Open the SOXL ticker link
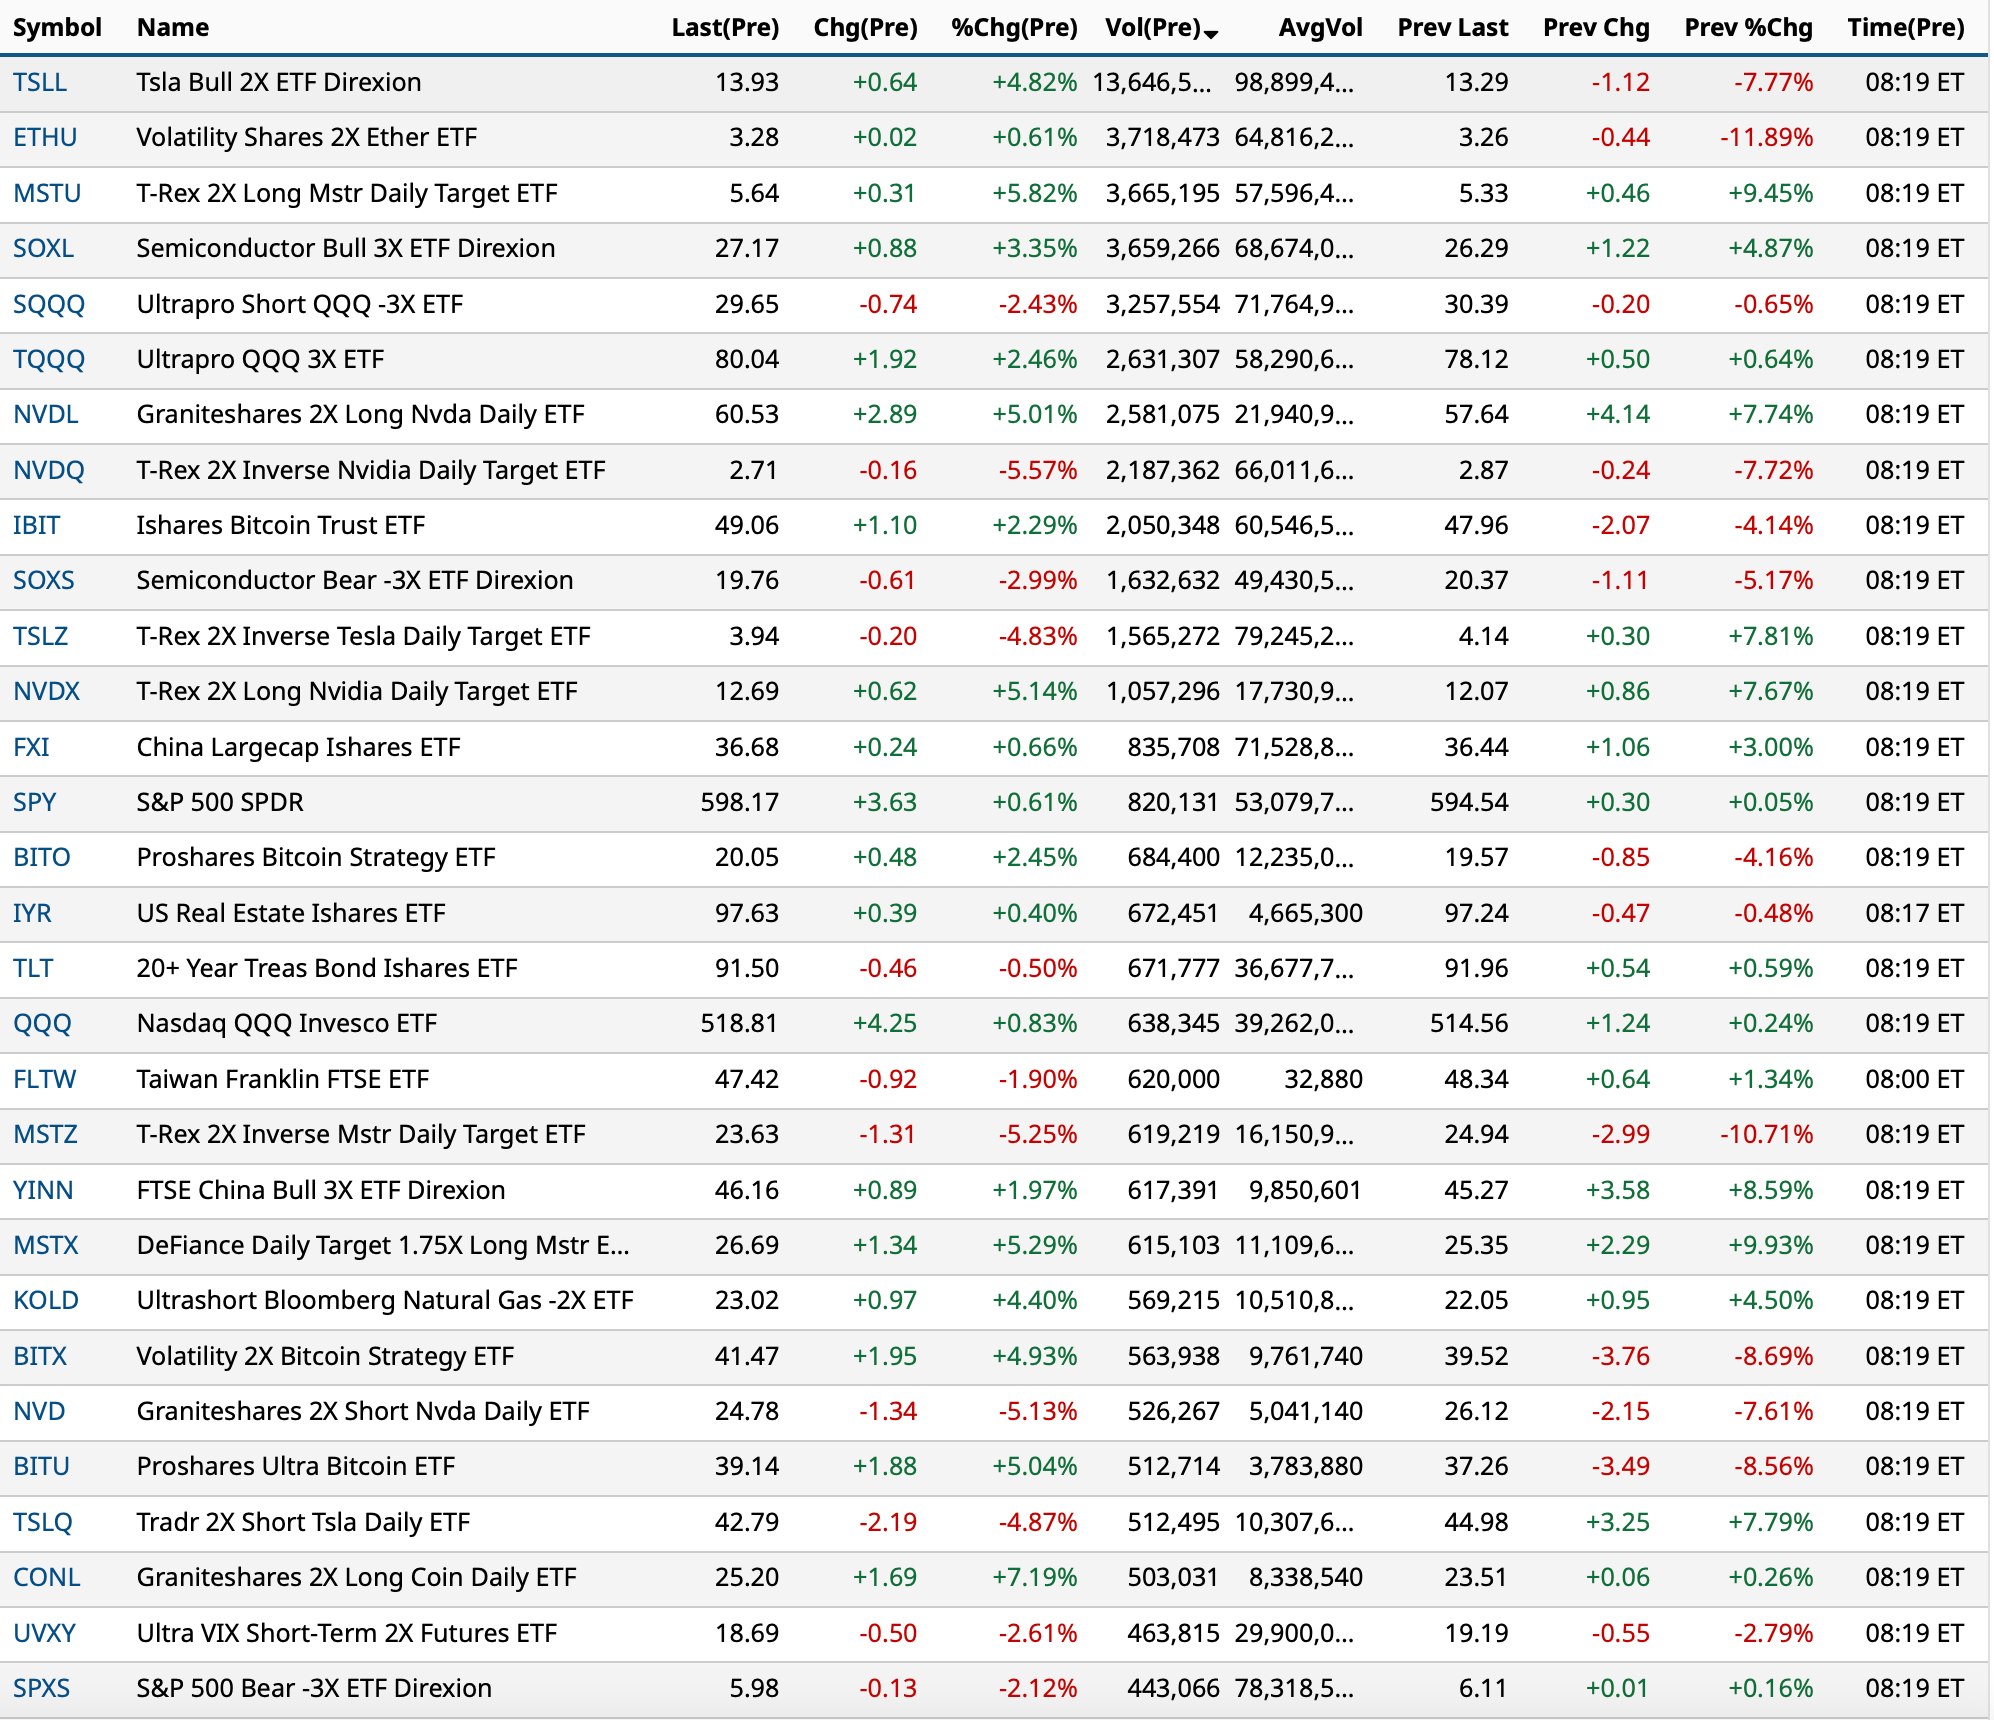The image size is (1994, 1720). pyautogui.click(x=43, y=248)
